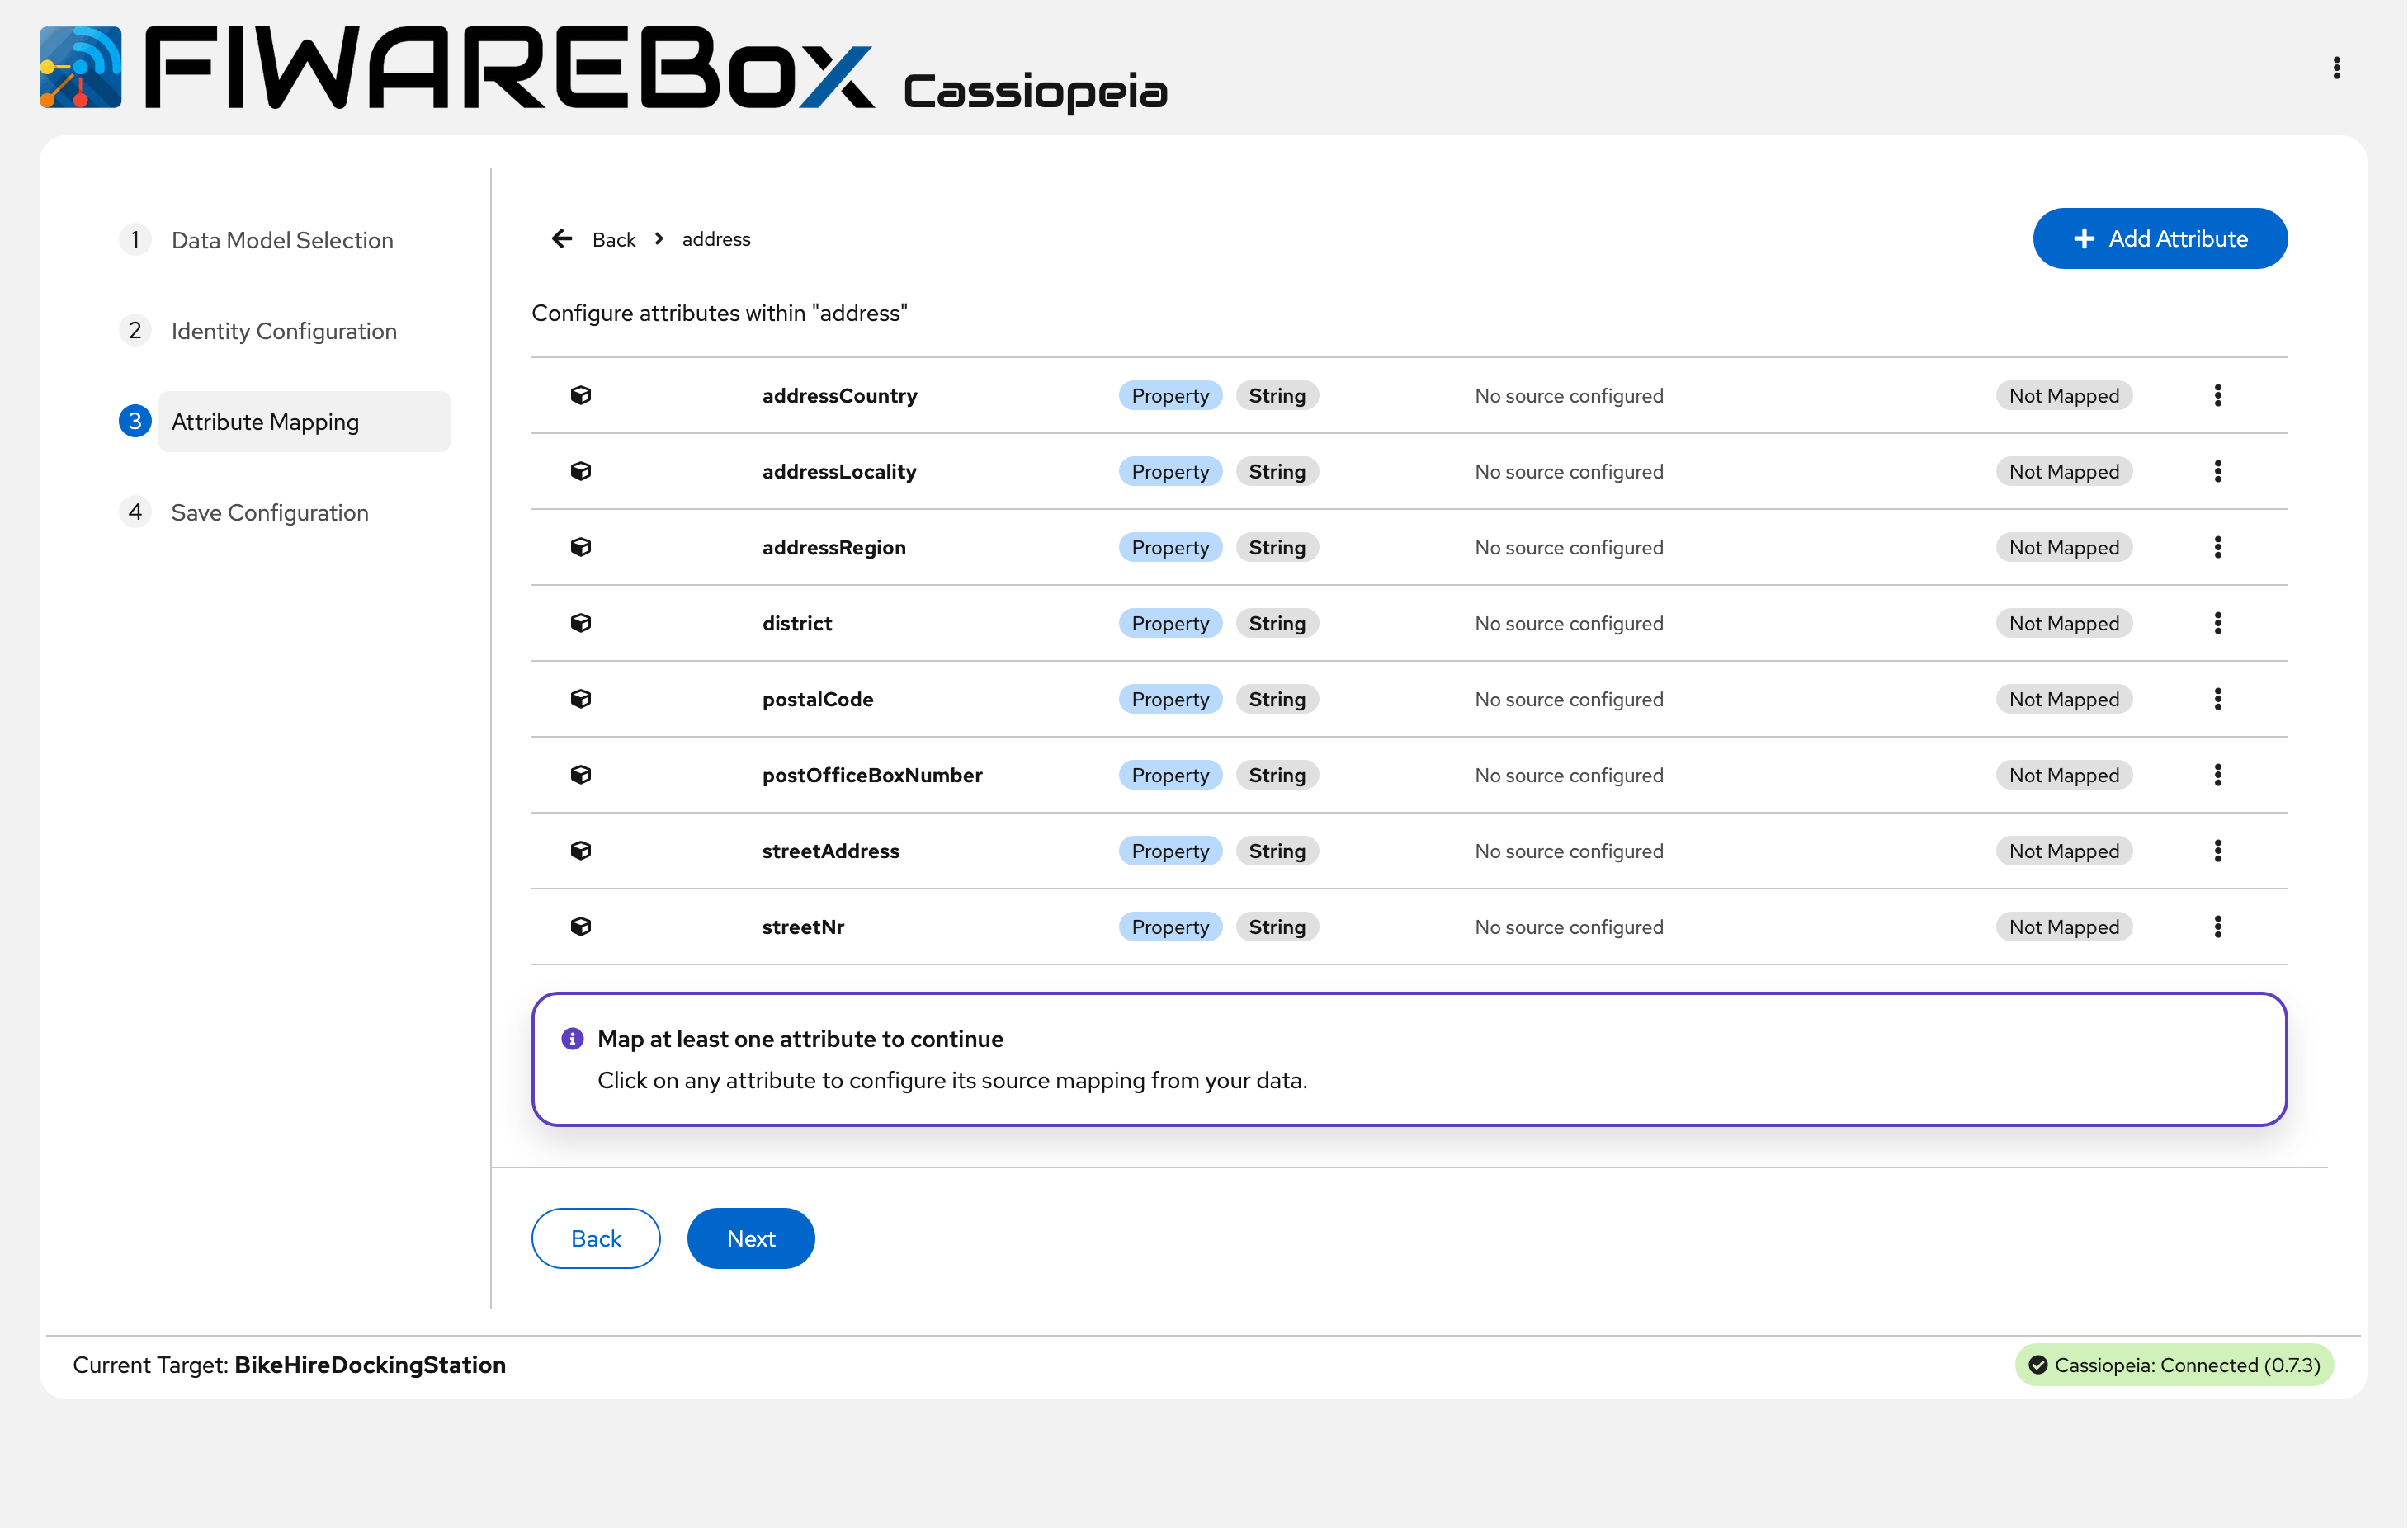The image size is (2408, 1528).
Task: Open the streetNr row options menu
Action: [x=2217, y=927]
